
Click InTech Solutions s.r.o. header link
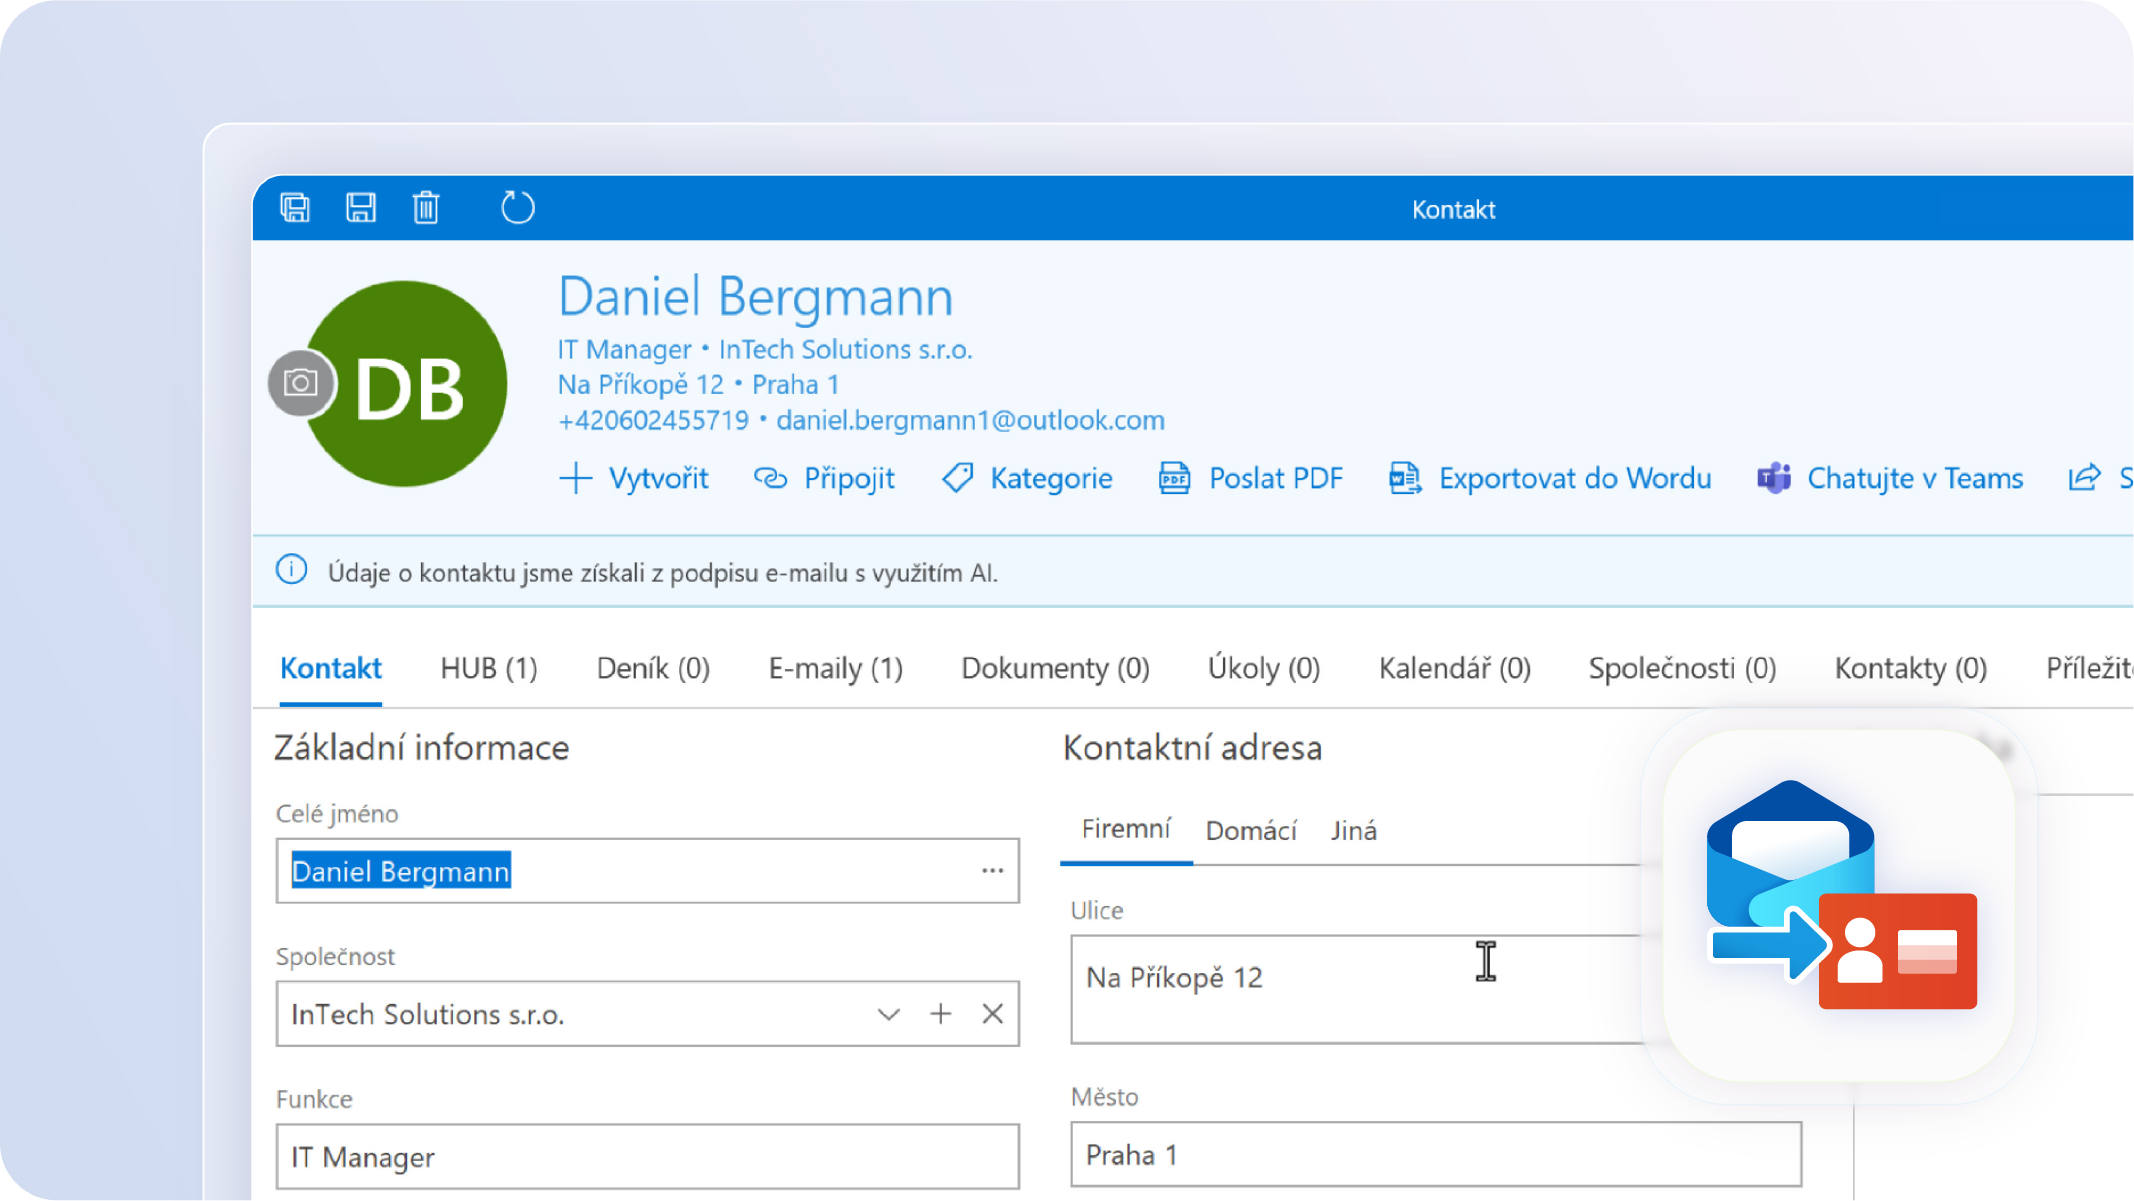(845, 349)
